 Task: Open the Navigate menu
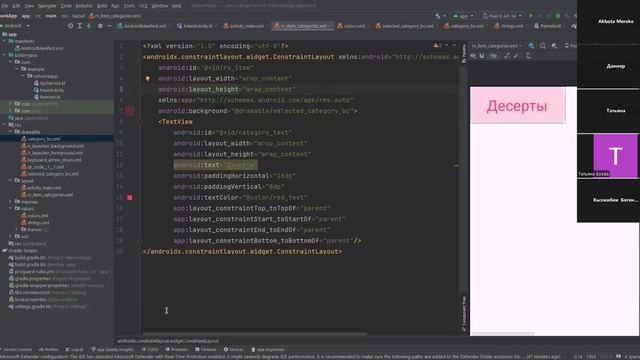[47, 6]
